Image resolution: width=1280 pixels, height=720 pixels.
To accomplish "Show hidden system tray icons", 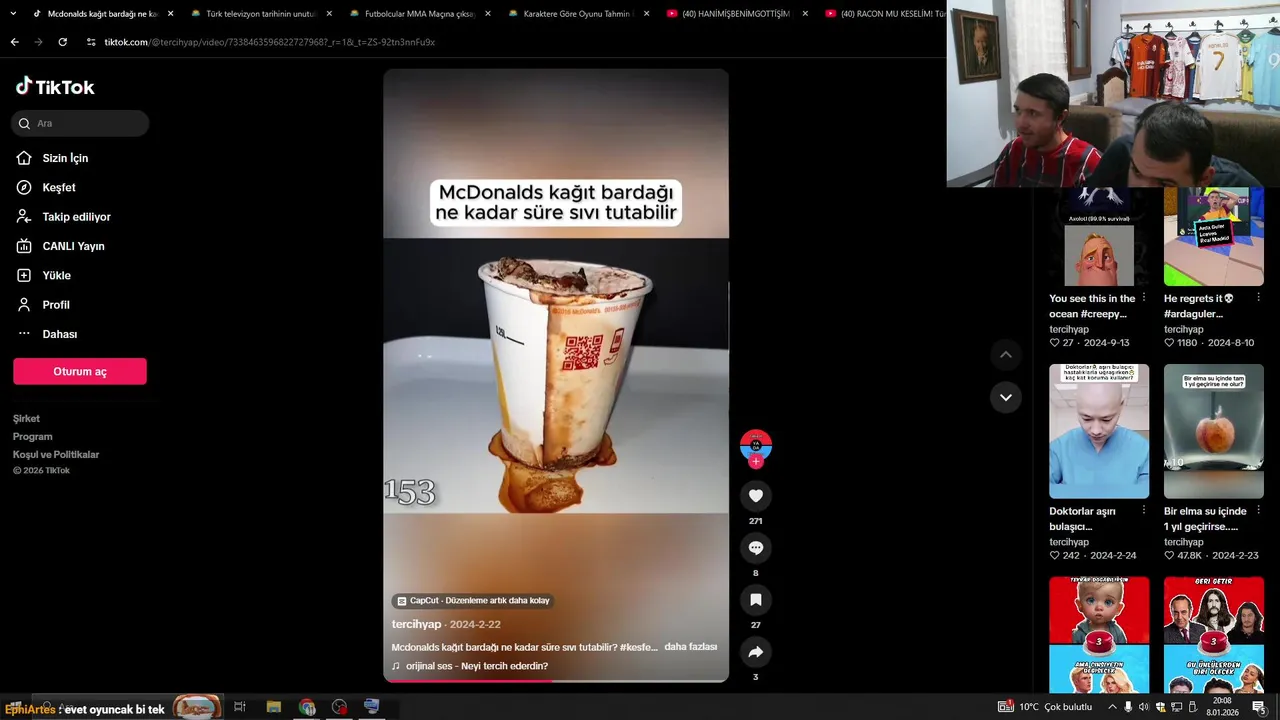I will [1112, 707].
